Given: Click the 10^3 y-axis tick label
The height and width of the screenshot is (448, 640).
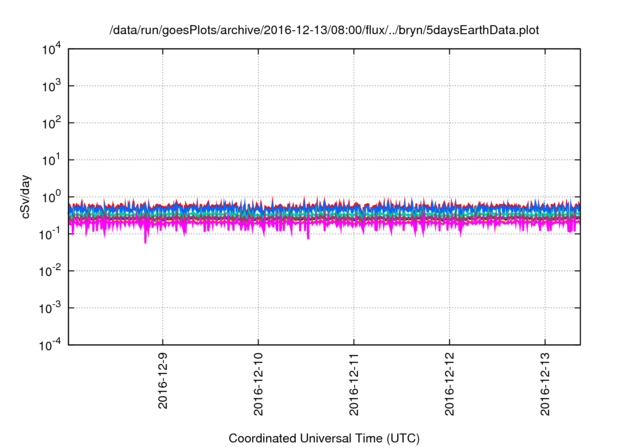Looking at the screenshot, I should point(52,86).
